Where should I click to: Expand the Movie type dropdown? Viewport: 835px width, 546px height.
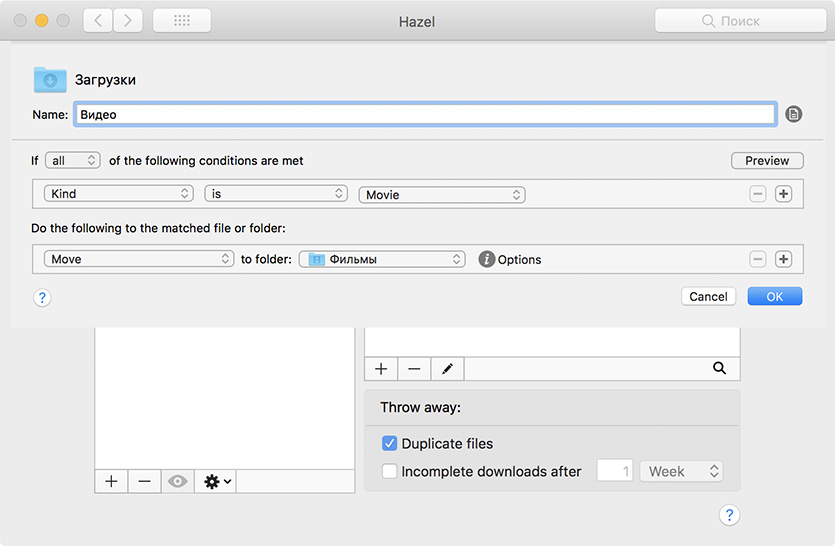(442, 195)
